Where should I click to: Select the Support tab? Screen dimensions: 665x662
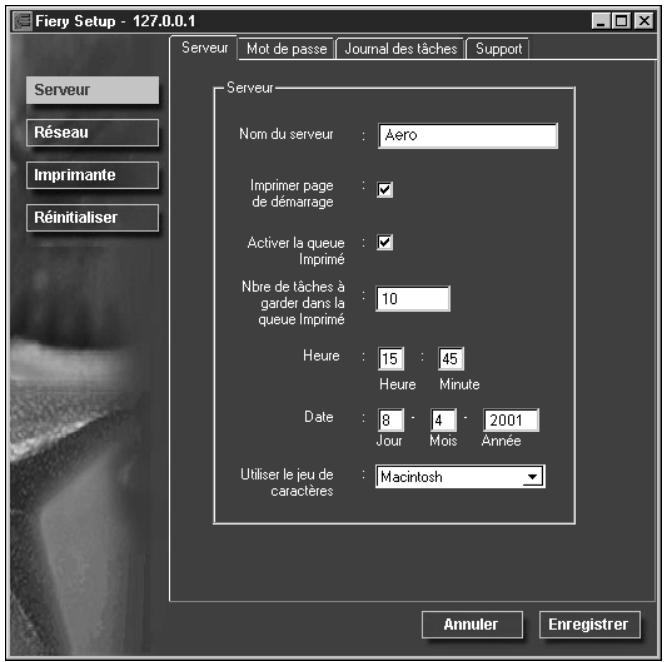(x=498, y=49)
